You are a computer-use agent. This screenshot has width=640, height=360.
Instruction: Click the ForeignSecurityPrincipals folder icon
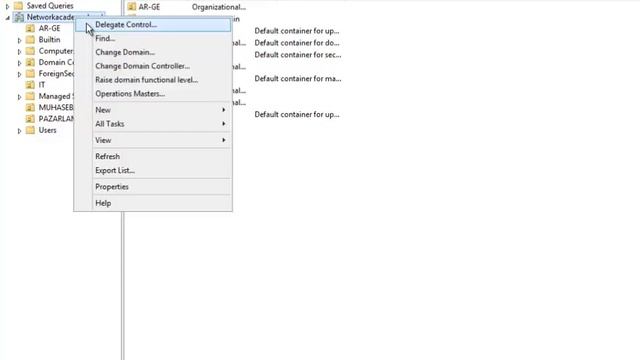click(30, 73)
